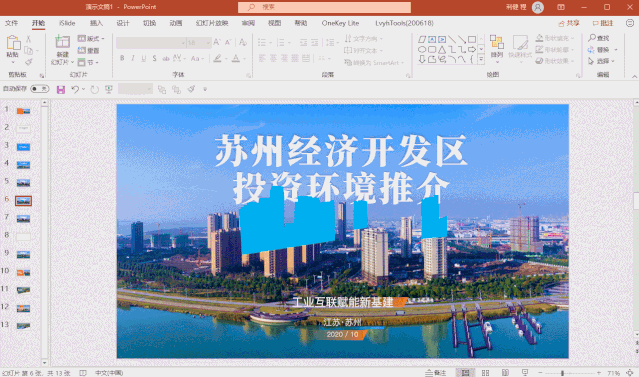Select slide 3 thumbnail
This screenshot has height=377, width=639.
coord(23,147)
